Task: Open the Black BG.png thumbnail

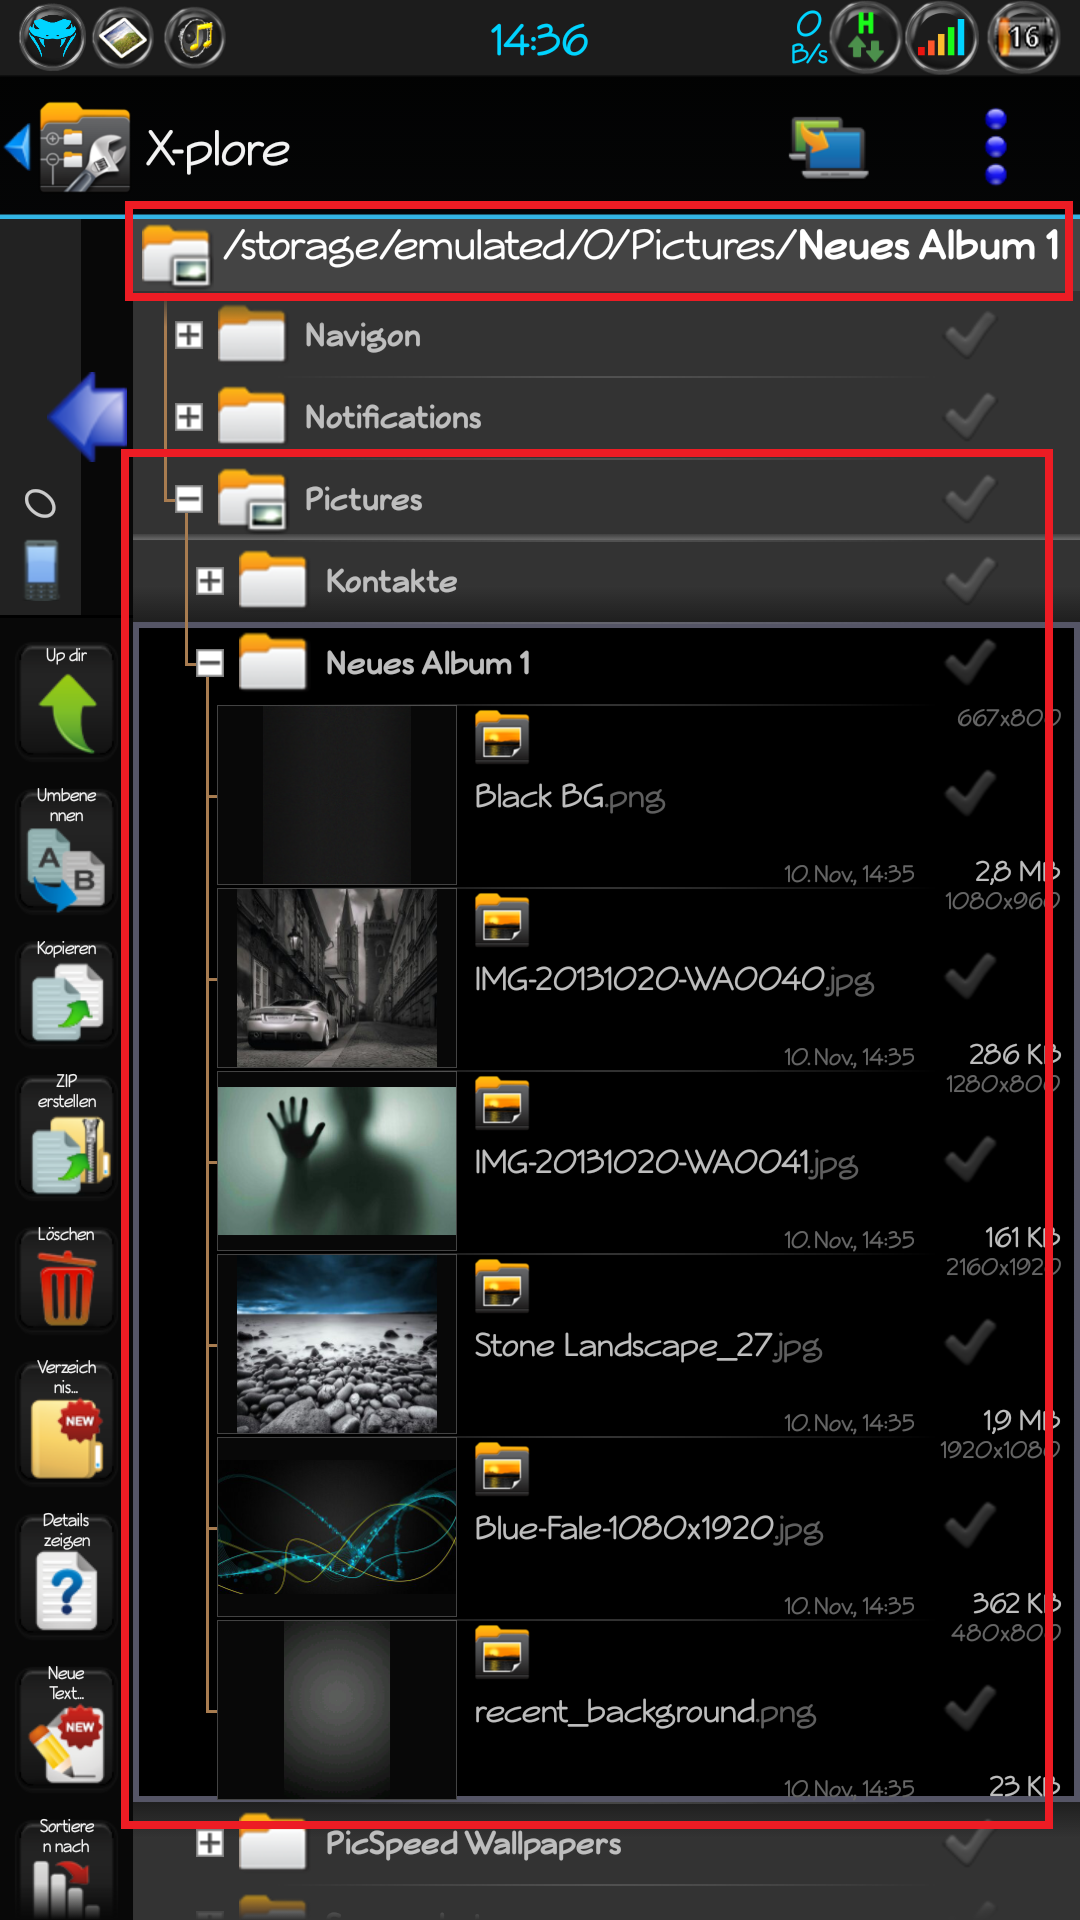Action: coord(337,795)
